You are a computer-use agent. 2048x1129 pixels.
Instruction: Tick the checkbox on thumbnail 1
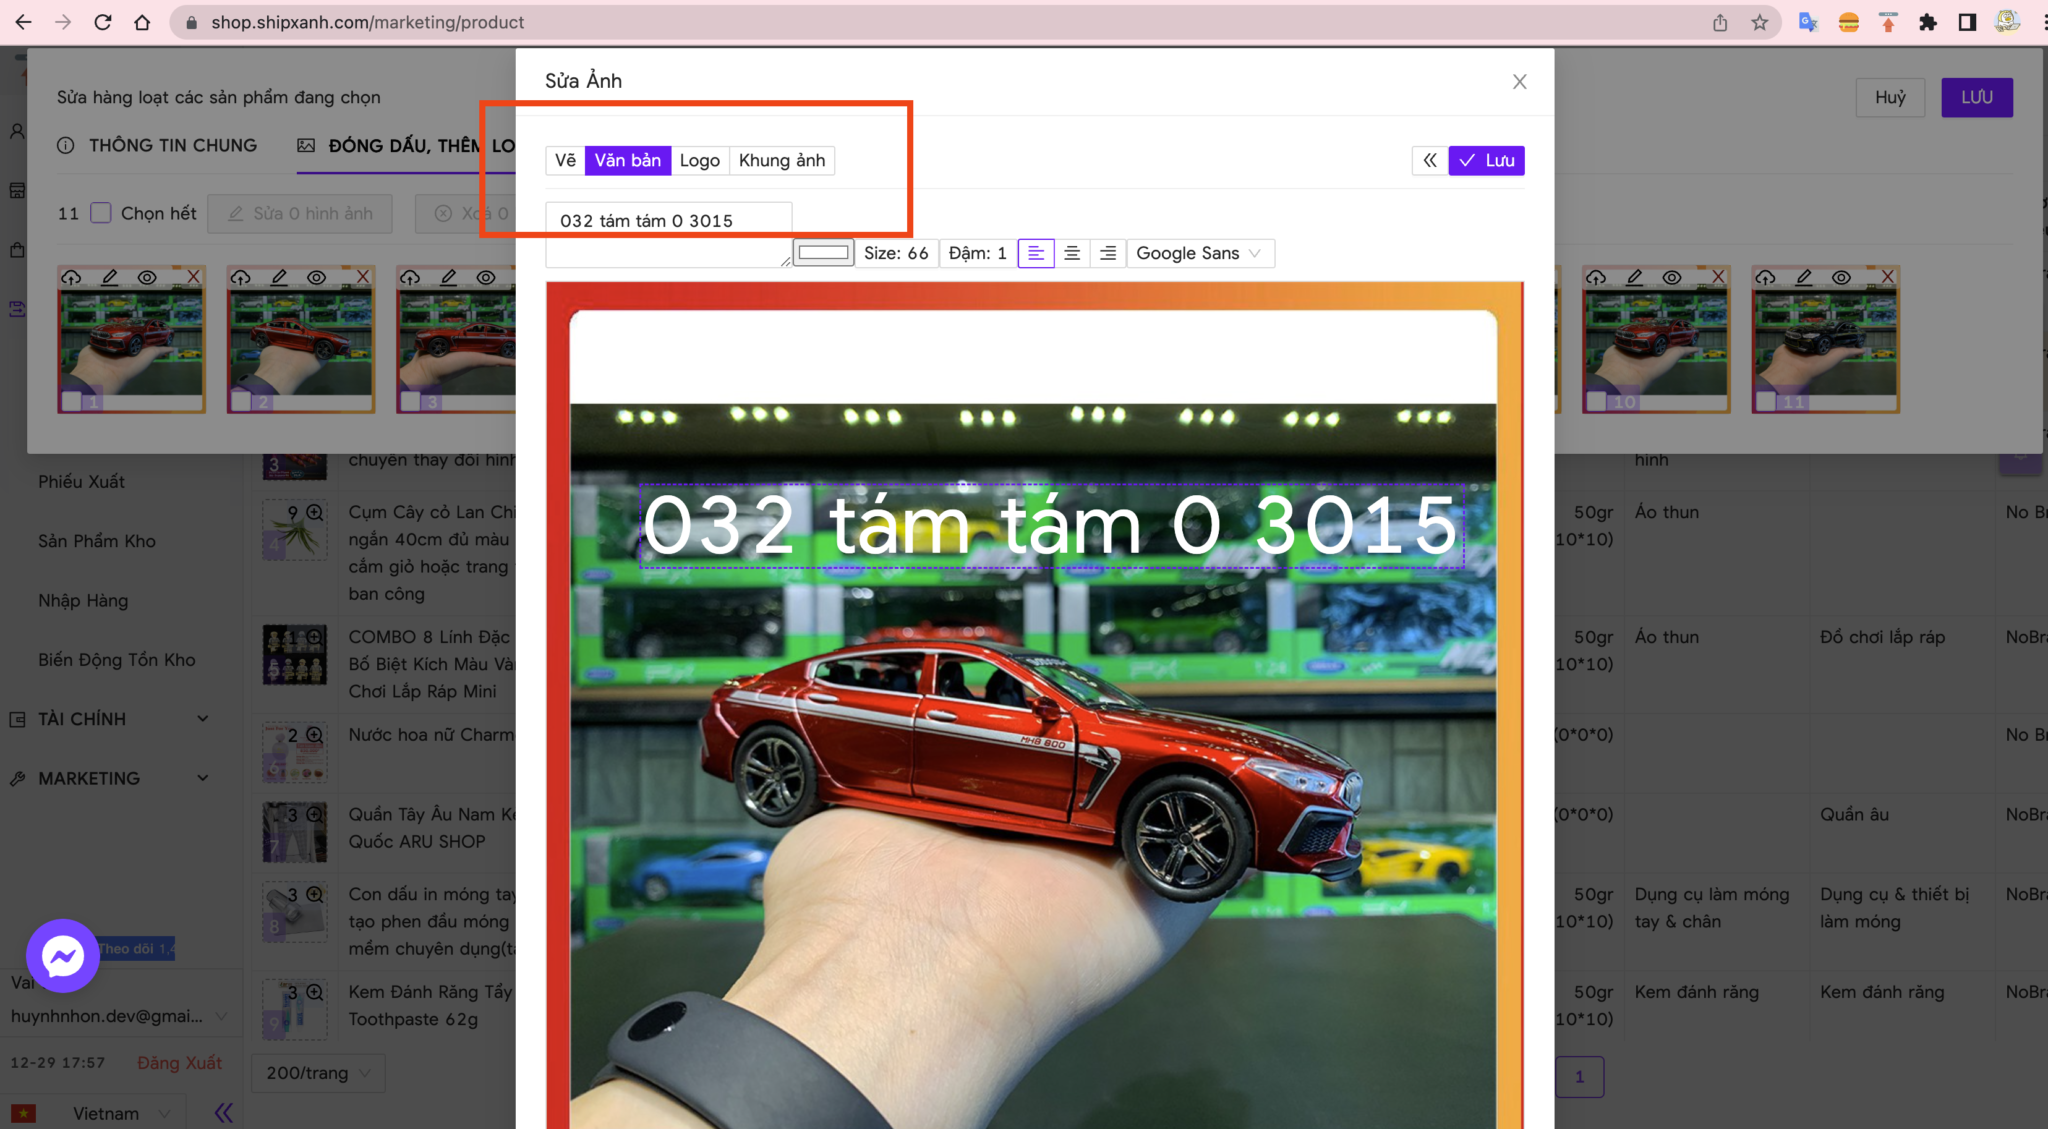(71, 398)
